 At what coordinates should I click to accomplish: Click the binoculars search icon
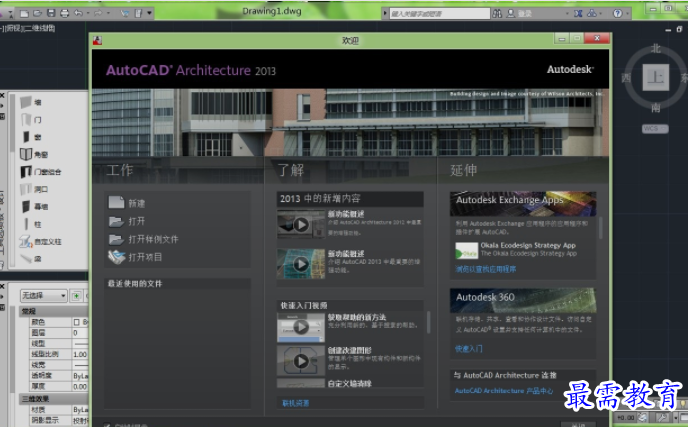coord(497,14)
